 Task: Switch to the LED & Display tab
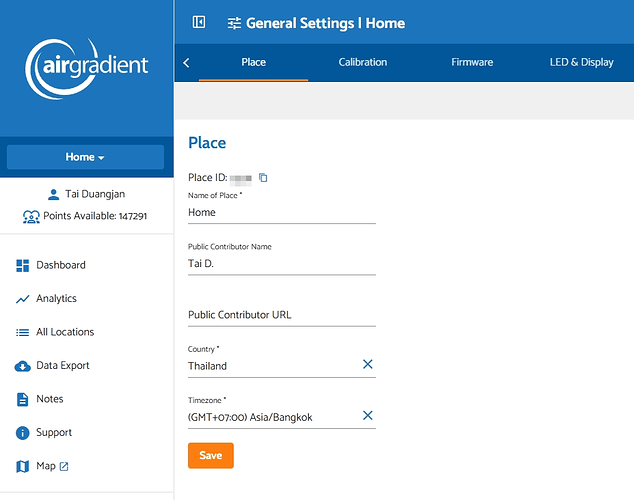[x=581, y=62]
